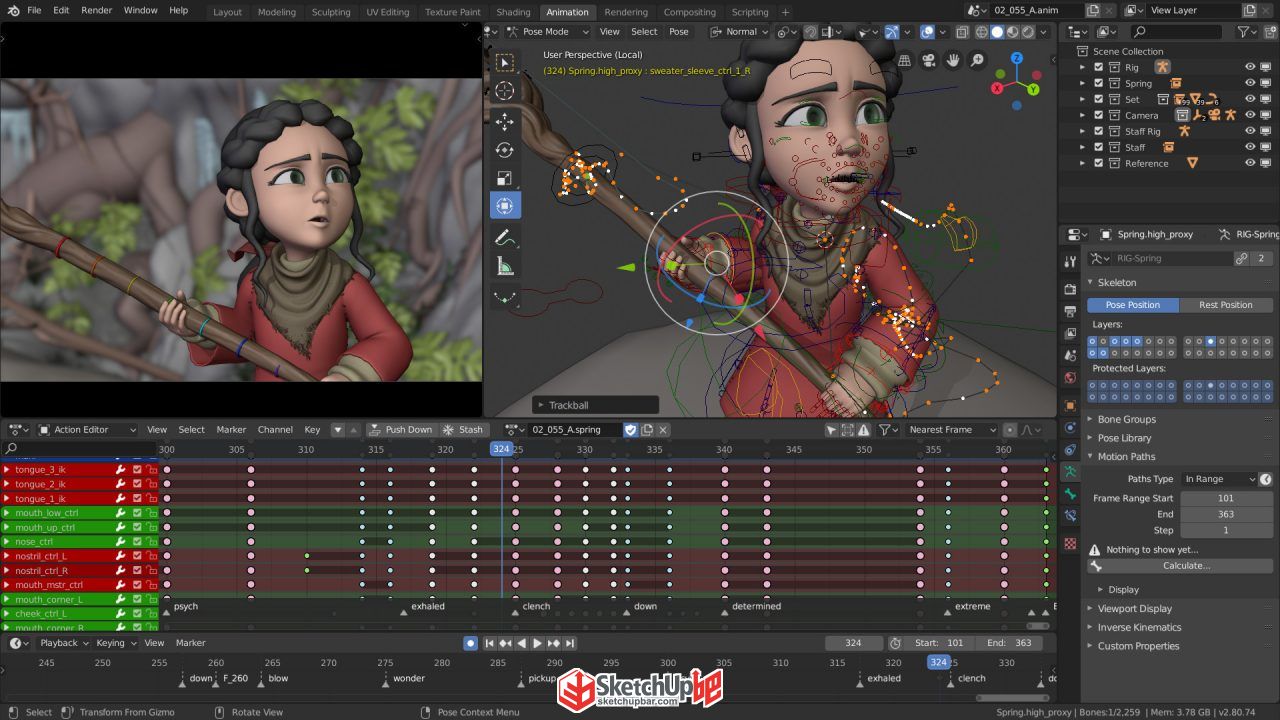Toggle fake user shield for 02_055_A.spring action
The image size is (1280, 720).
630,430
